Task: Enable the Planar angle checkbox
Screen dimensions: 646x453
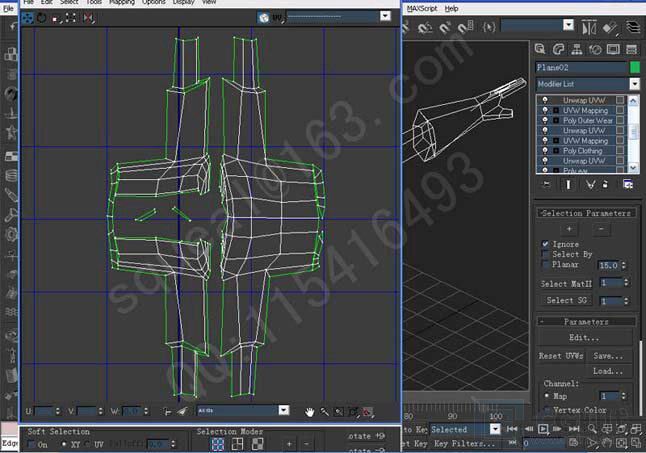Action: coord(545,264)
